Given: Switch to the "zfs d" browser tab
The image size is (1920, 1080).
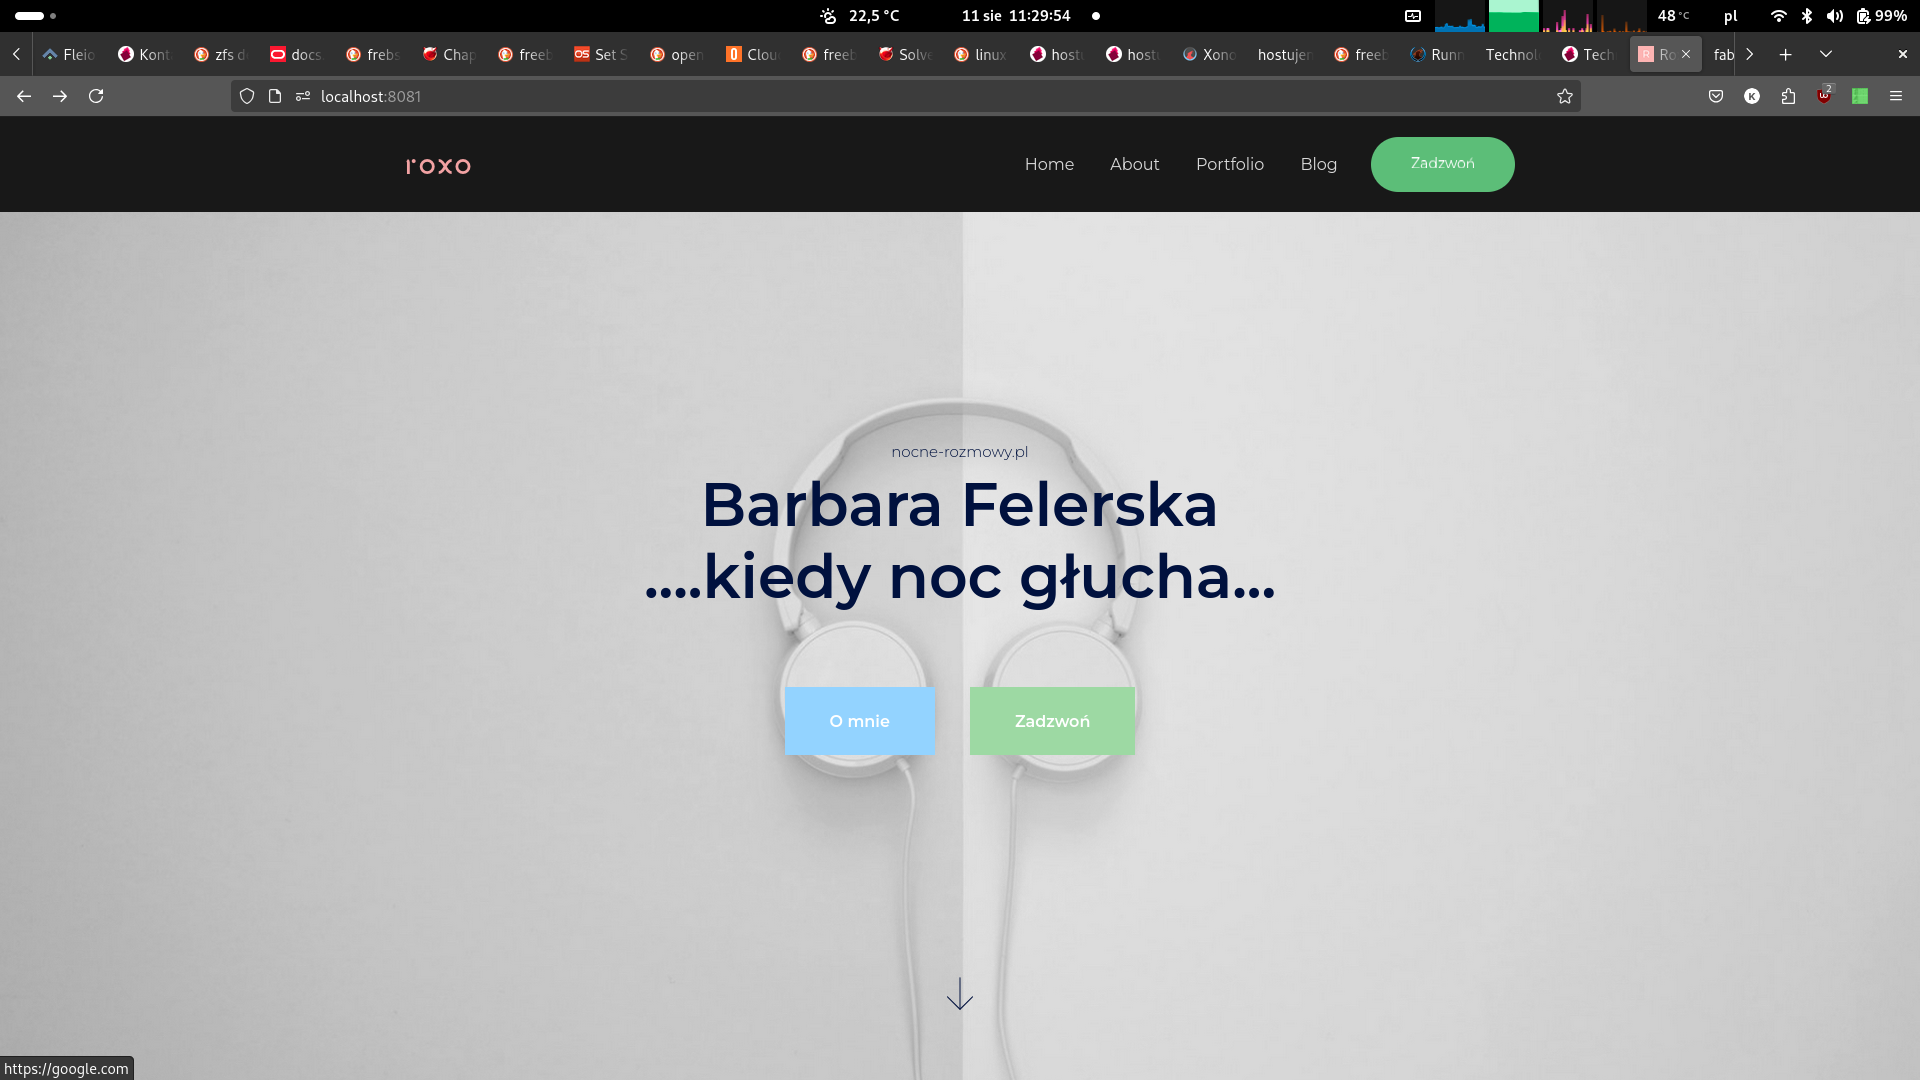Looking at the screenshot, I should (x=221, y=54).
